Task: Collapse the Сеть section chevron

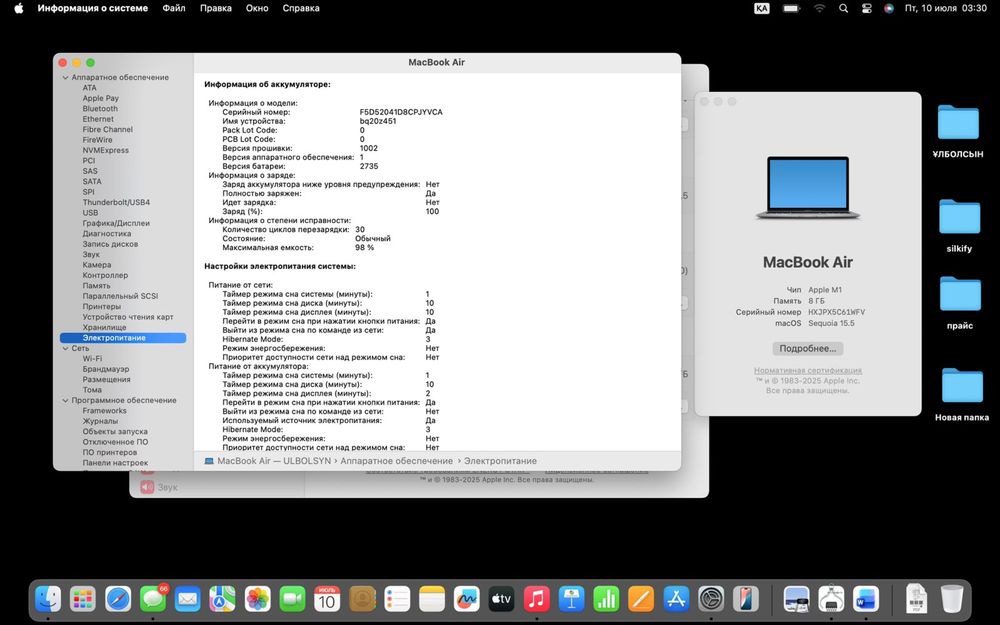Action: coord(65,349)
